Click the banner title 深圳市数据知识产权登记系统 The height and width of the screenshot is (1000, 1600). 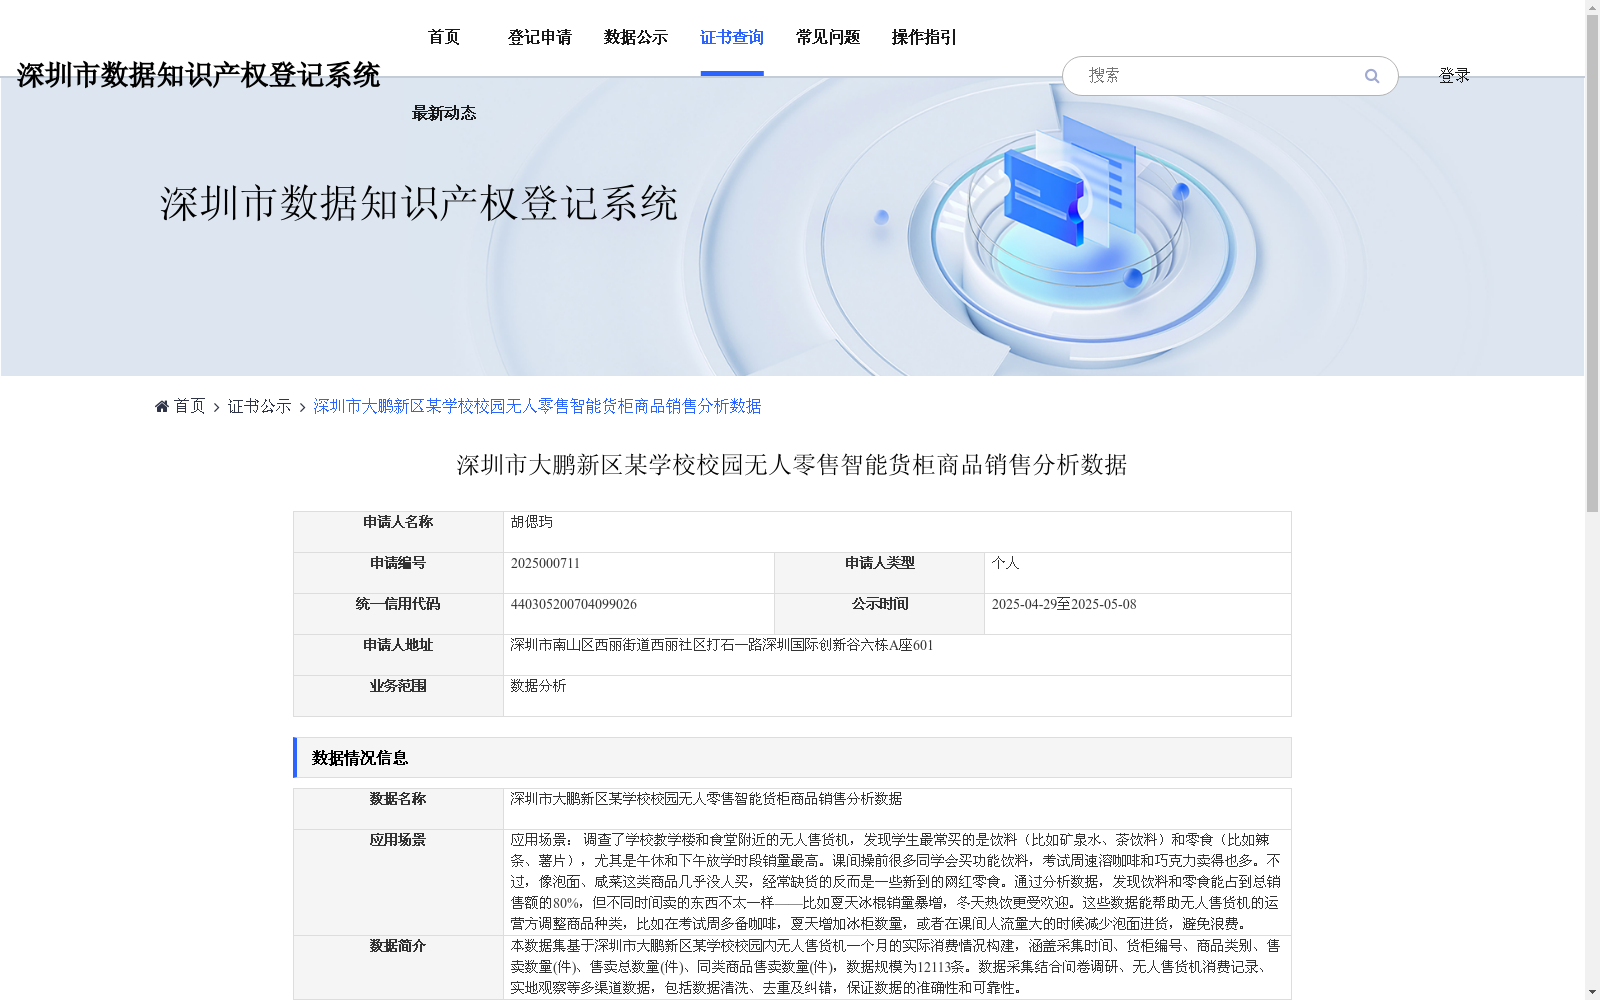coord(419,203)
